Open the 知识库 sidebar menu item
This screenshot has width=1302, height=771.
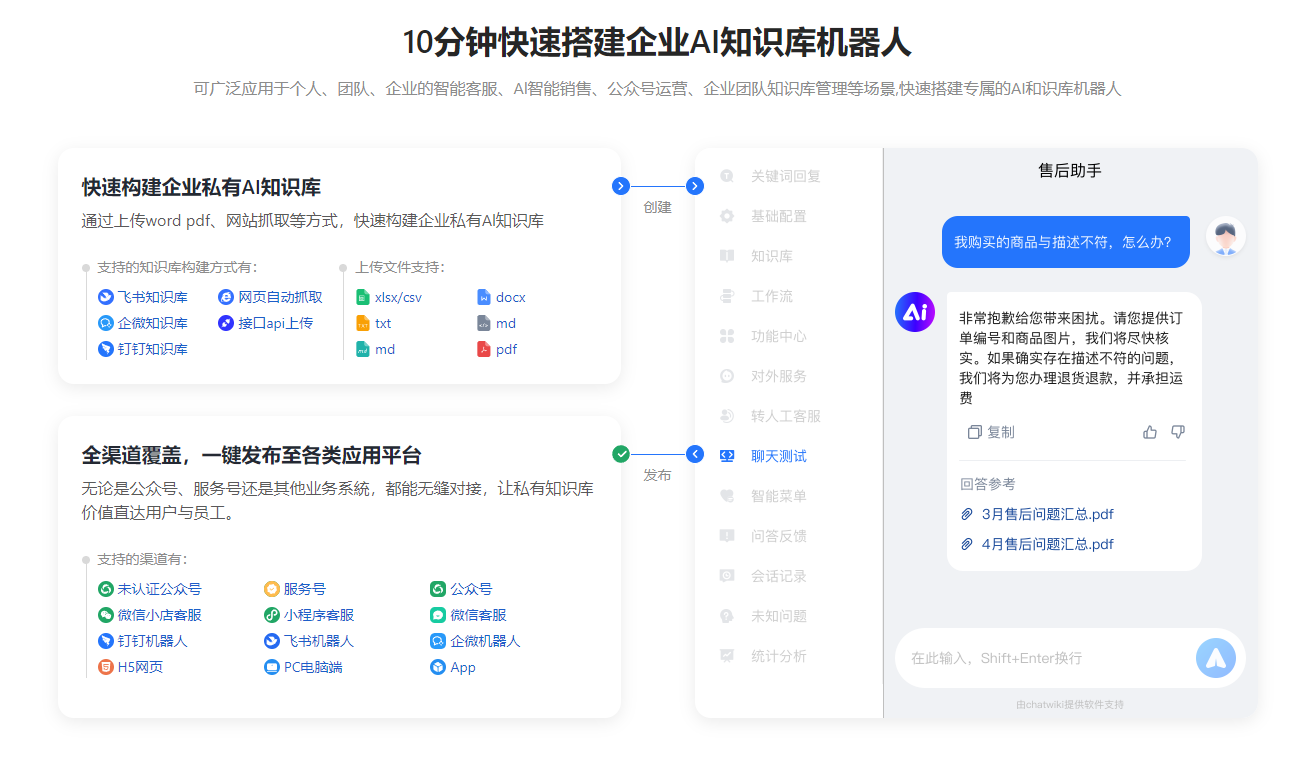771,256
